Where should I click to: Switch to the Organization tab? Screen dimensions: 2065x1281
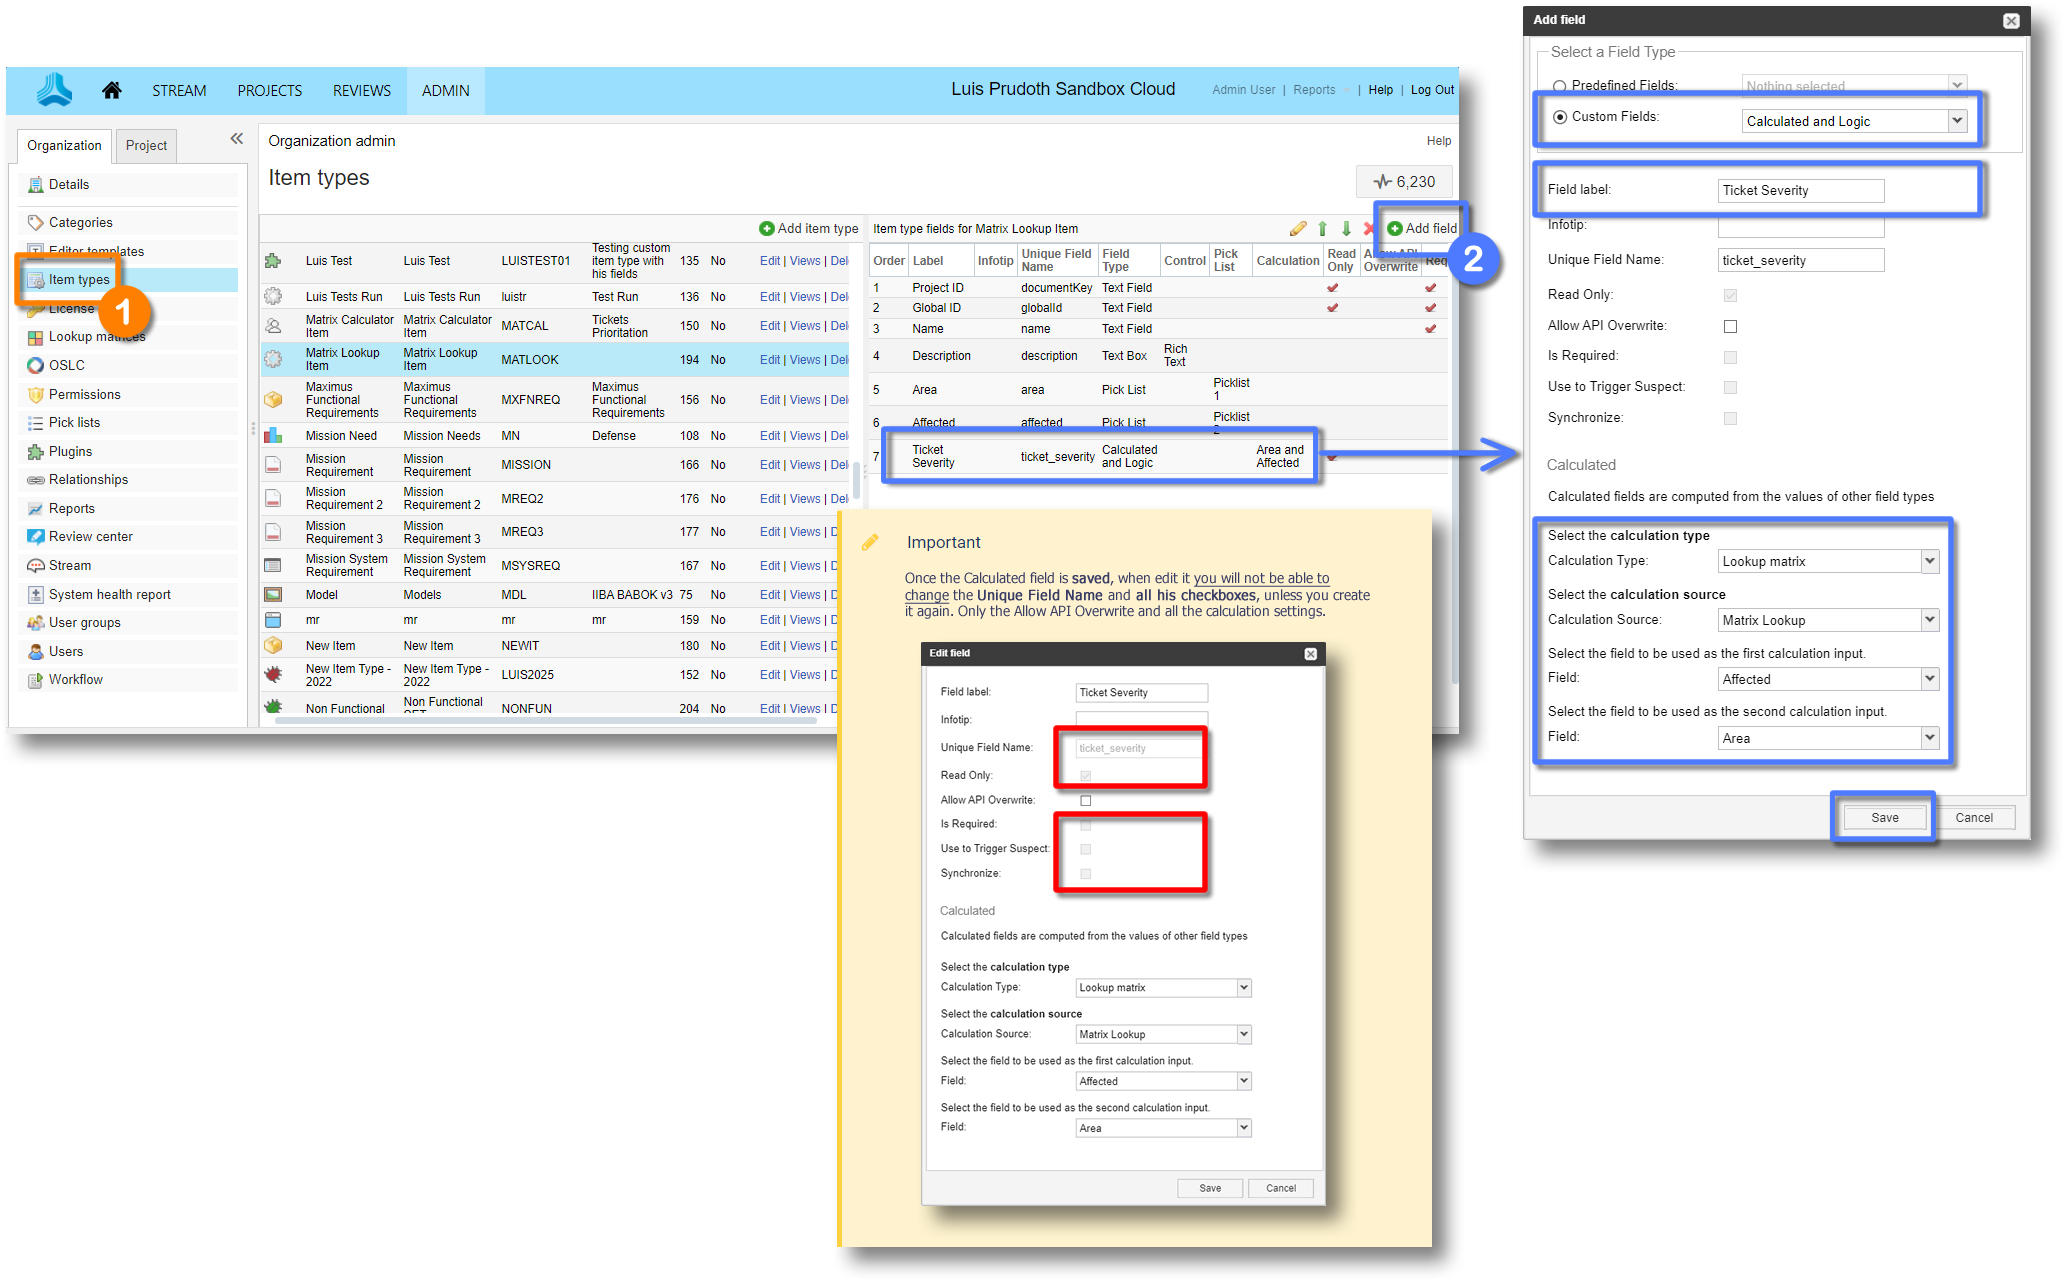point(64,145)
